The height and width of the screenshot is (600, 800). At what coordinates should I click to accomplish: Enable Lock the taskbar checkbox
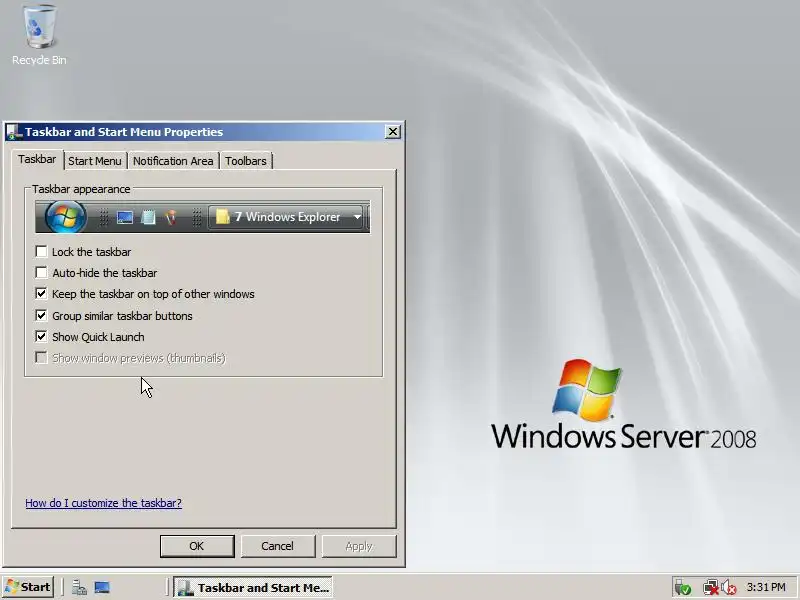41,252
